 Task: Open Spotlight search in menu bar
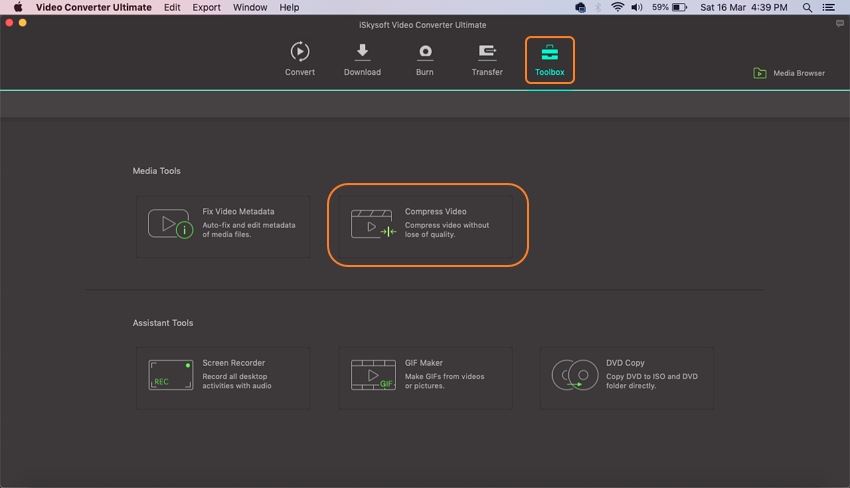coord(807,7)
